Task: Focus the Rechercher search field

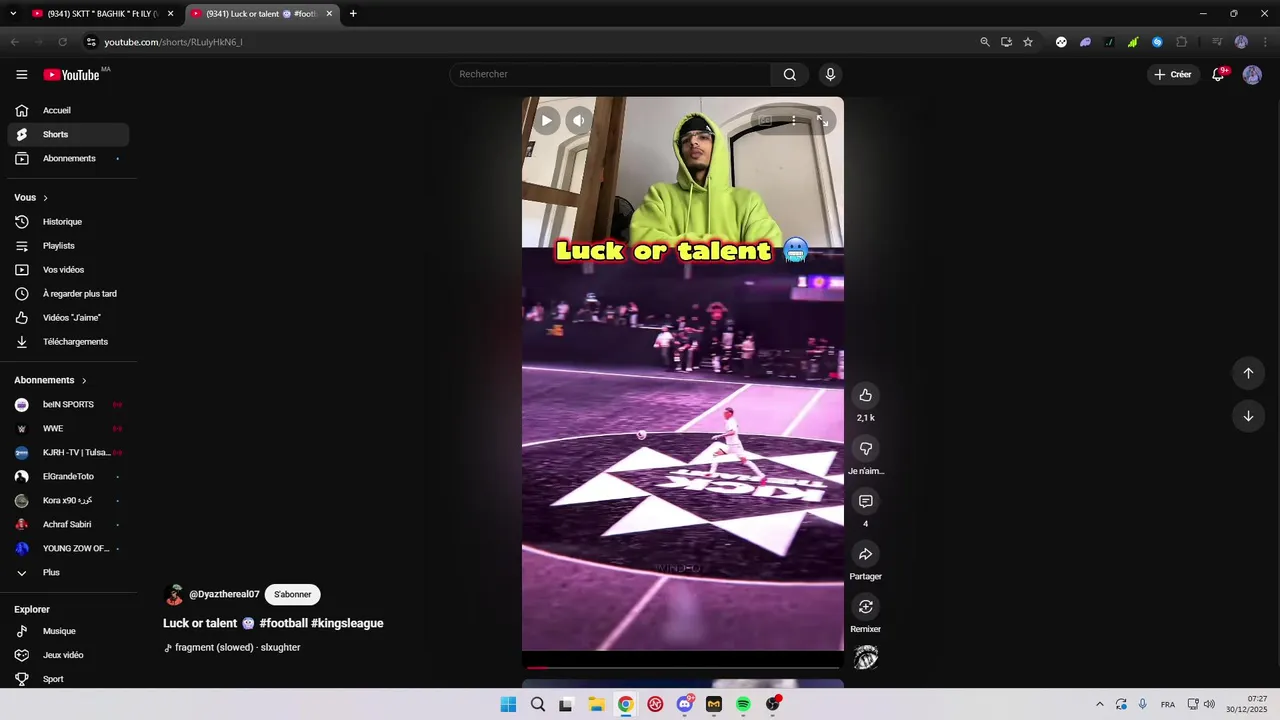Action: tap(610, 74)
